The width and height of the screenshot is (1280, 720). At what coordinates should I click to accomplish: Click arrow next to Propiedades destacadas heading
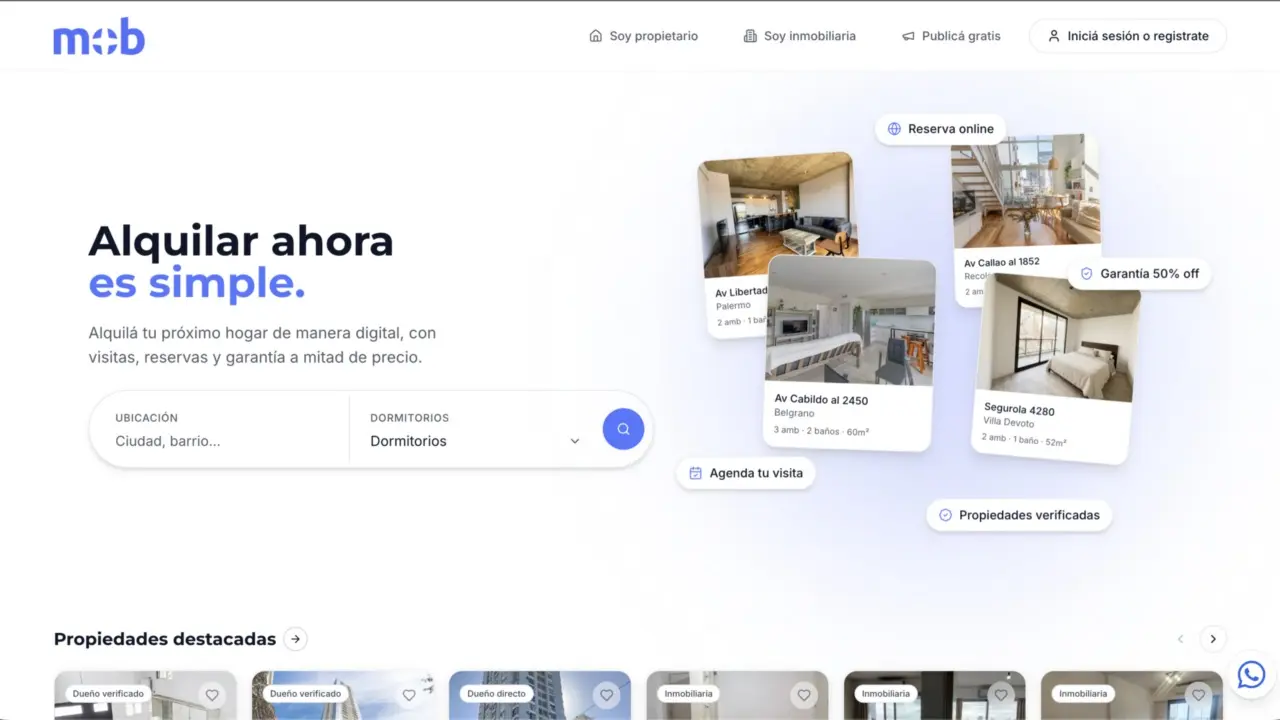coord(295,639)
